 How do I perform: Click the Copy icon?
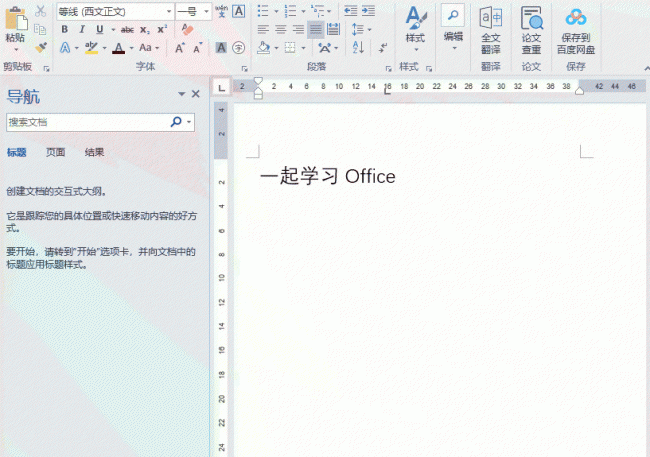click(x=40, y=29)
